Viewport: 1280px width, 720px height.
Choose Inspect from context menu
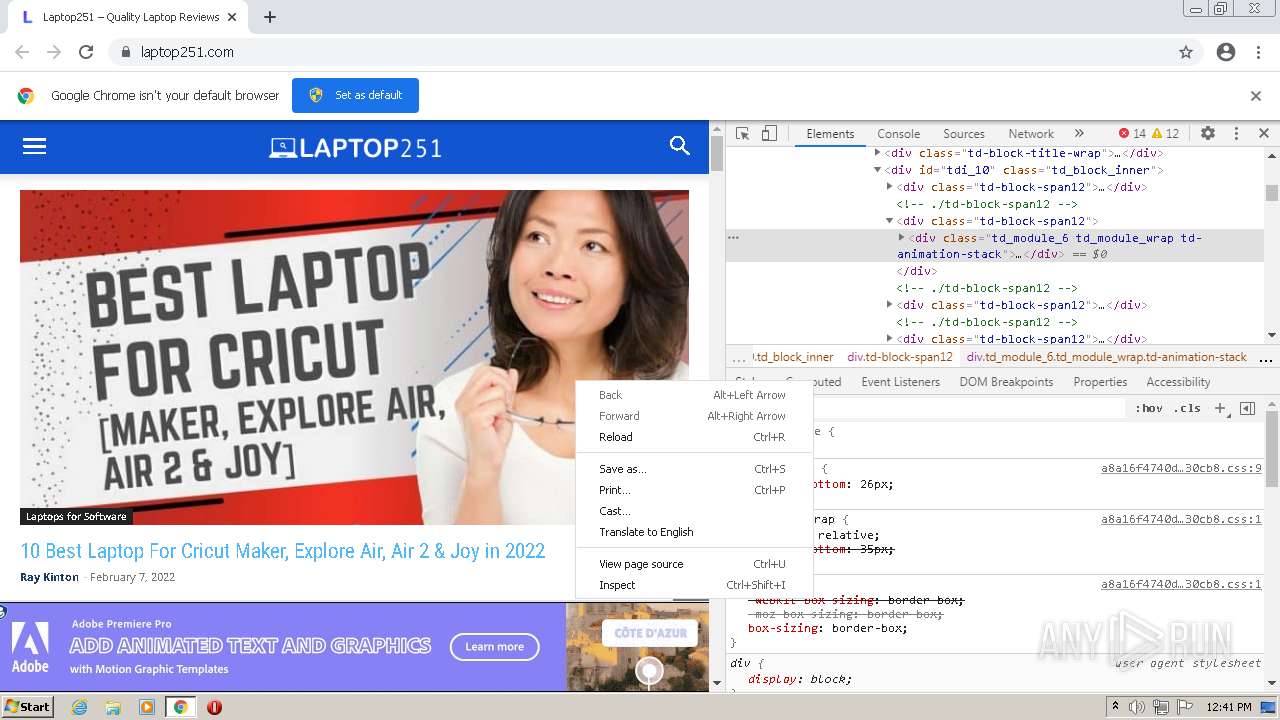click(695, 585)
